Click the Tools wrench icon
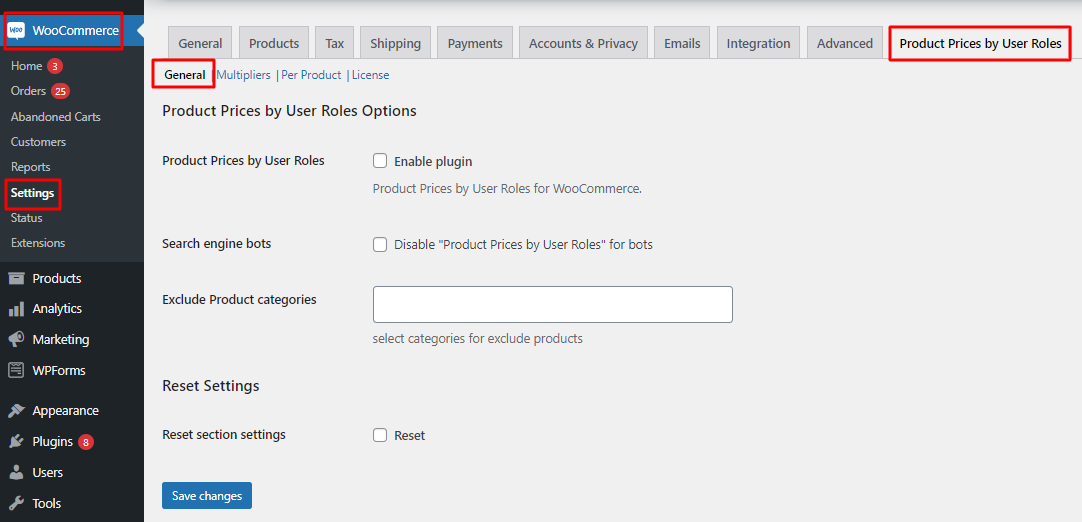Screen dimensions: 1082x522 pyautogui.click(x=16, y=503)
